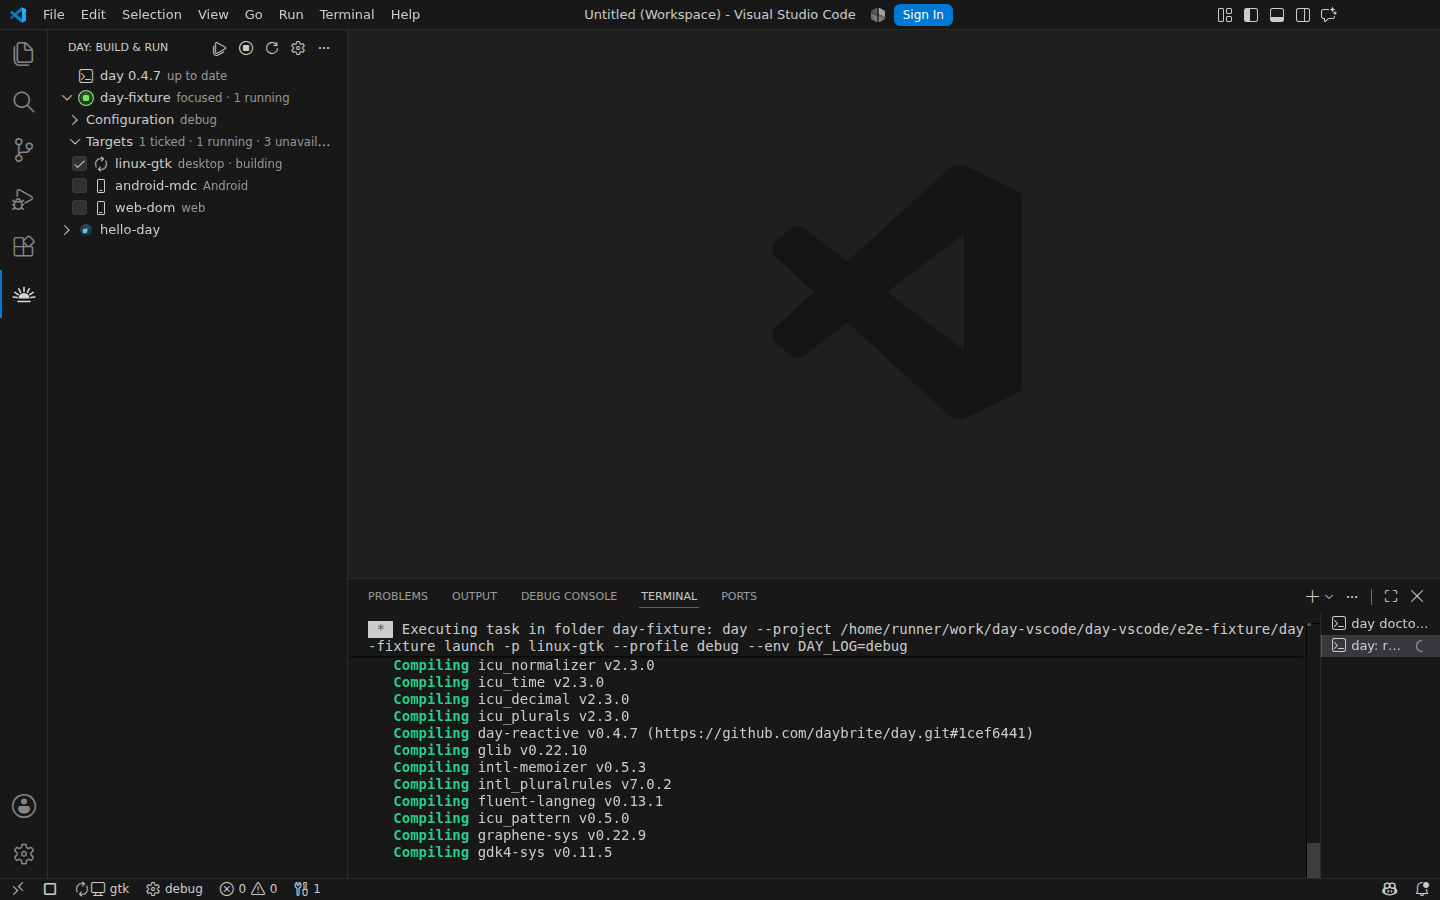Open the chat sparkle icon in title bar
The height and width of the screenshot is (900, 1440).
click(1329, 15)
